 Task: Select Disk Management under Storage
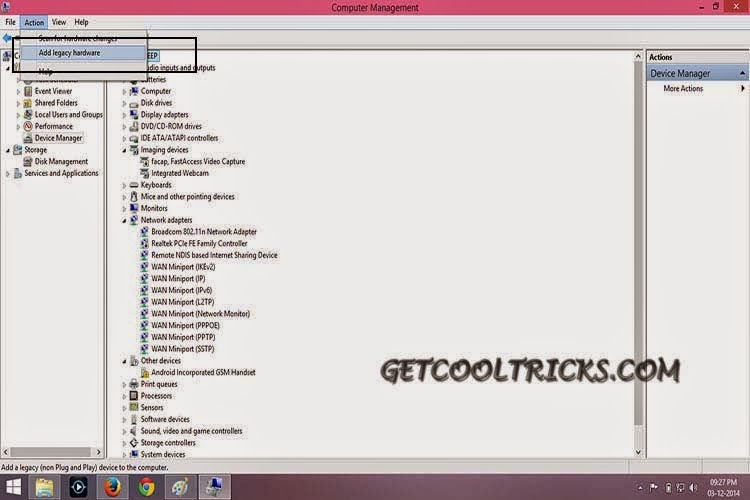pos(61,161)
